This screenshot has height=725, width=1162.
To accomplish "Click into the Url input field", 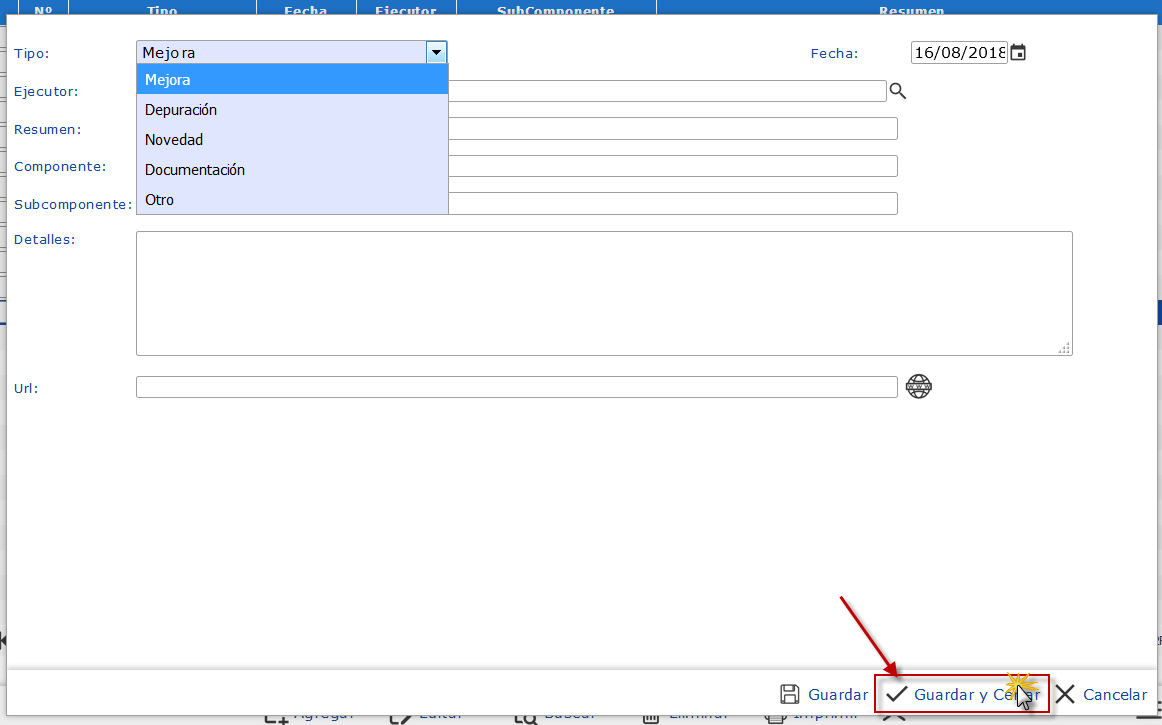I will [x=517, y=387].
